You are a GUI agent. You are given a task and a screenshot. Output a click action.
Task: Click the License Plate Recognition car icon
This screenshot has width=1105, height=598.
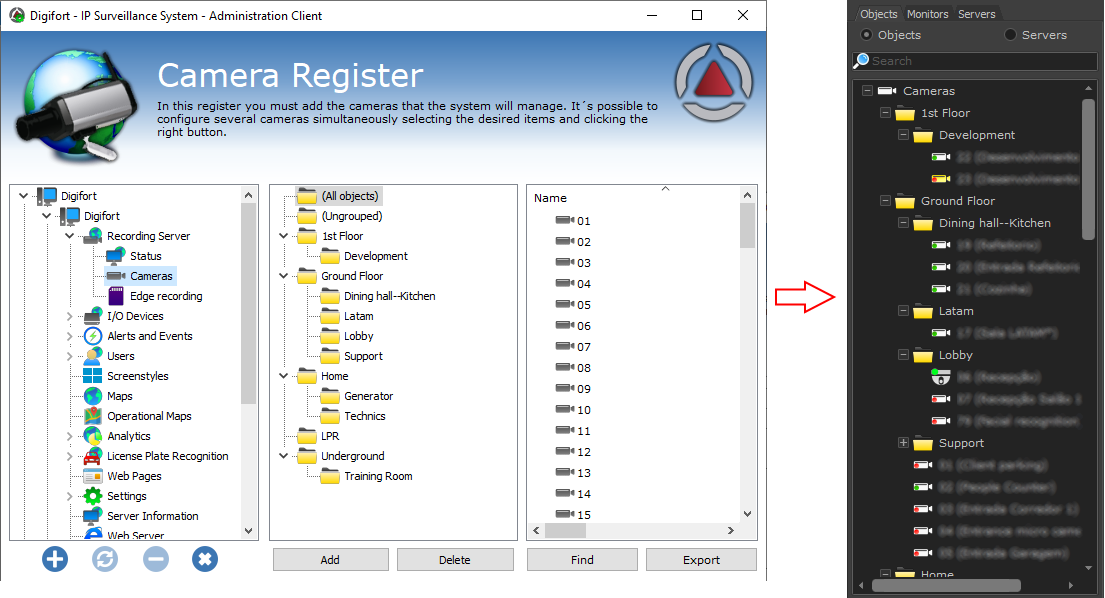tap(93, 456)
